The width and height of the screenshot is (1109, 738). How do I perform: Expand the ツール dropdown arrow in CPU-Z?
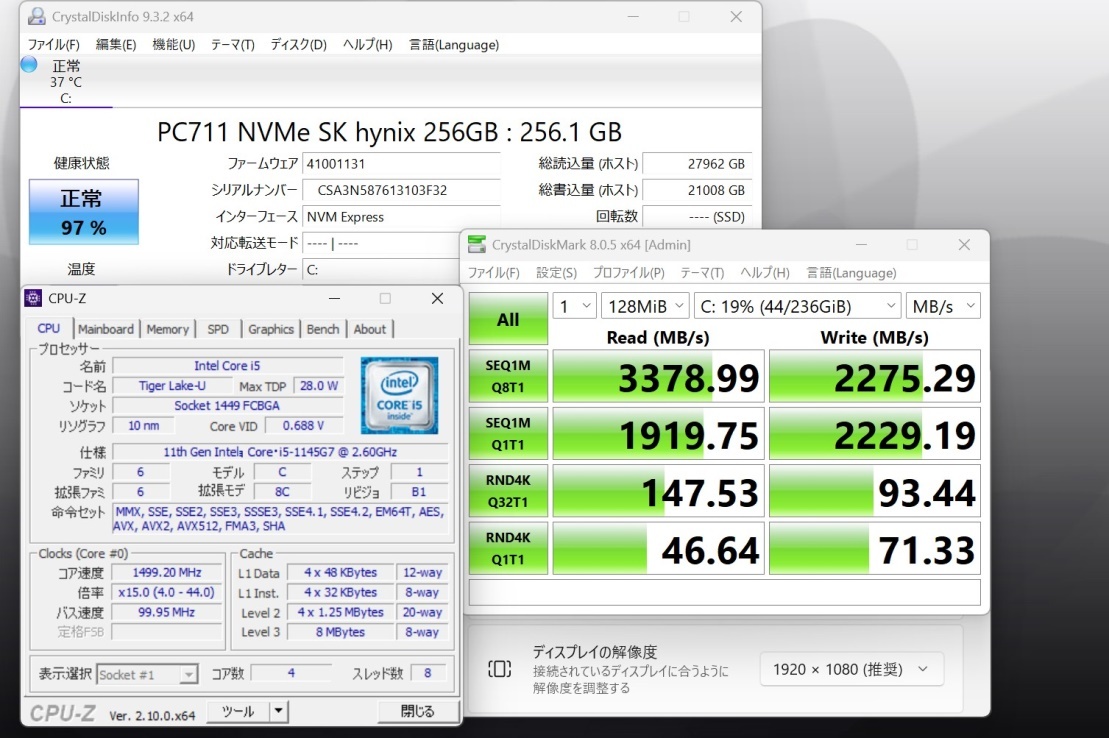pos(279,711)
